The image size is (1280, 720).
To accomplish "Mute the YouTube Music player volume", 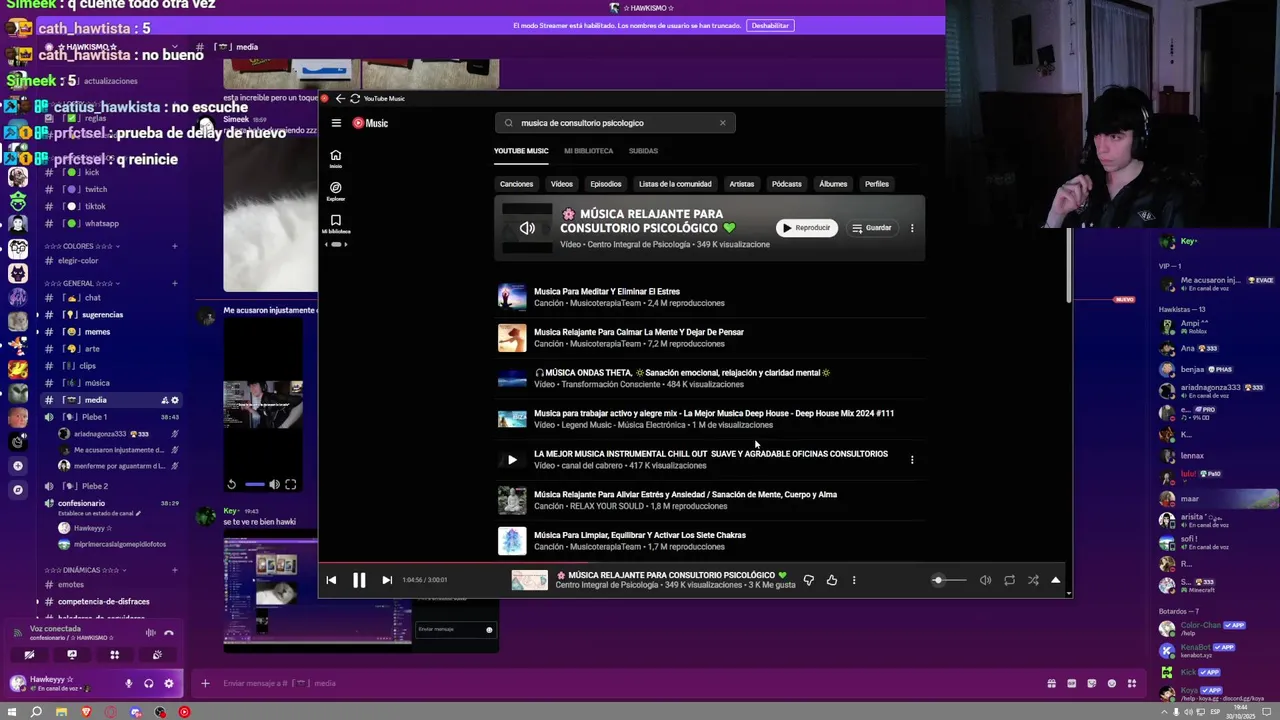I will [985, 580].
